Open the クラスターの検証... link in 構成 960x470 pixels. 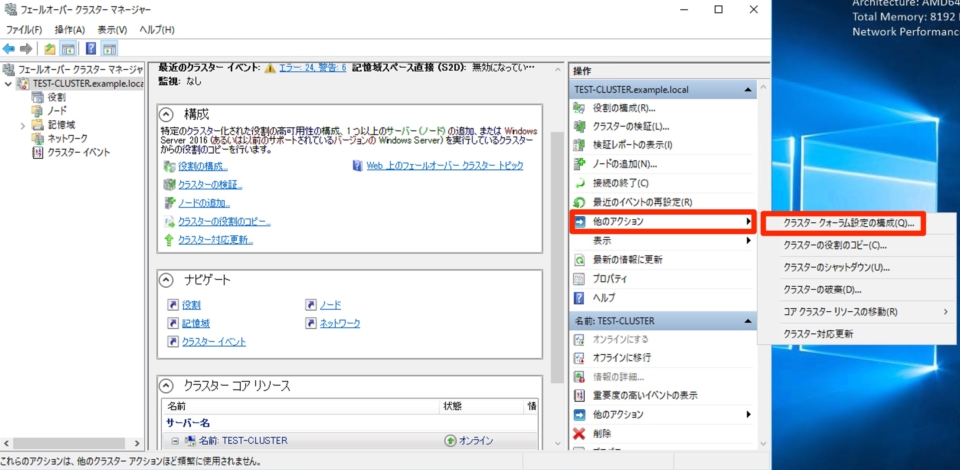point(210,185)
